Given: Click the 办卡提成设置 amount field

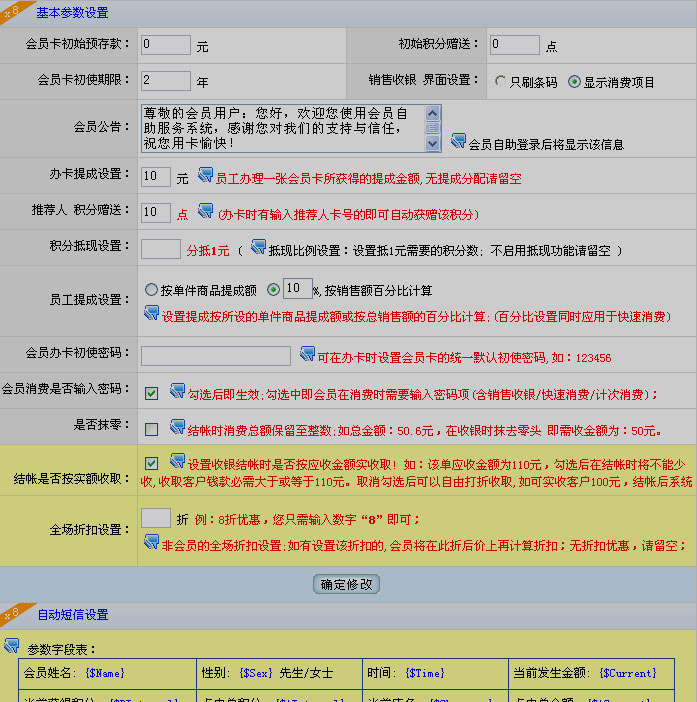Looking at the screenshot, I should tap(156, 177).
